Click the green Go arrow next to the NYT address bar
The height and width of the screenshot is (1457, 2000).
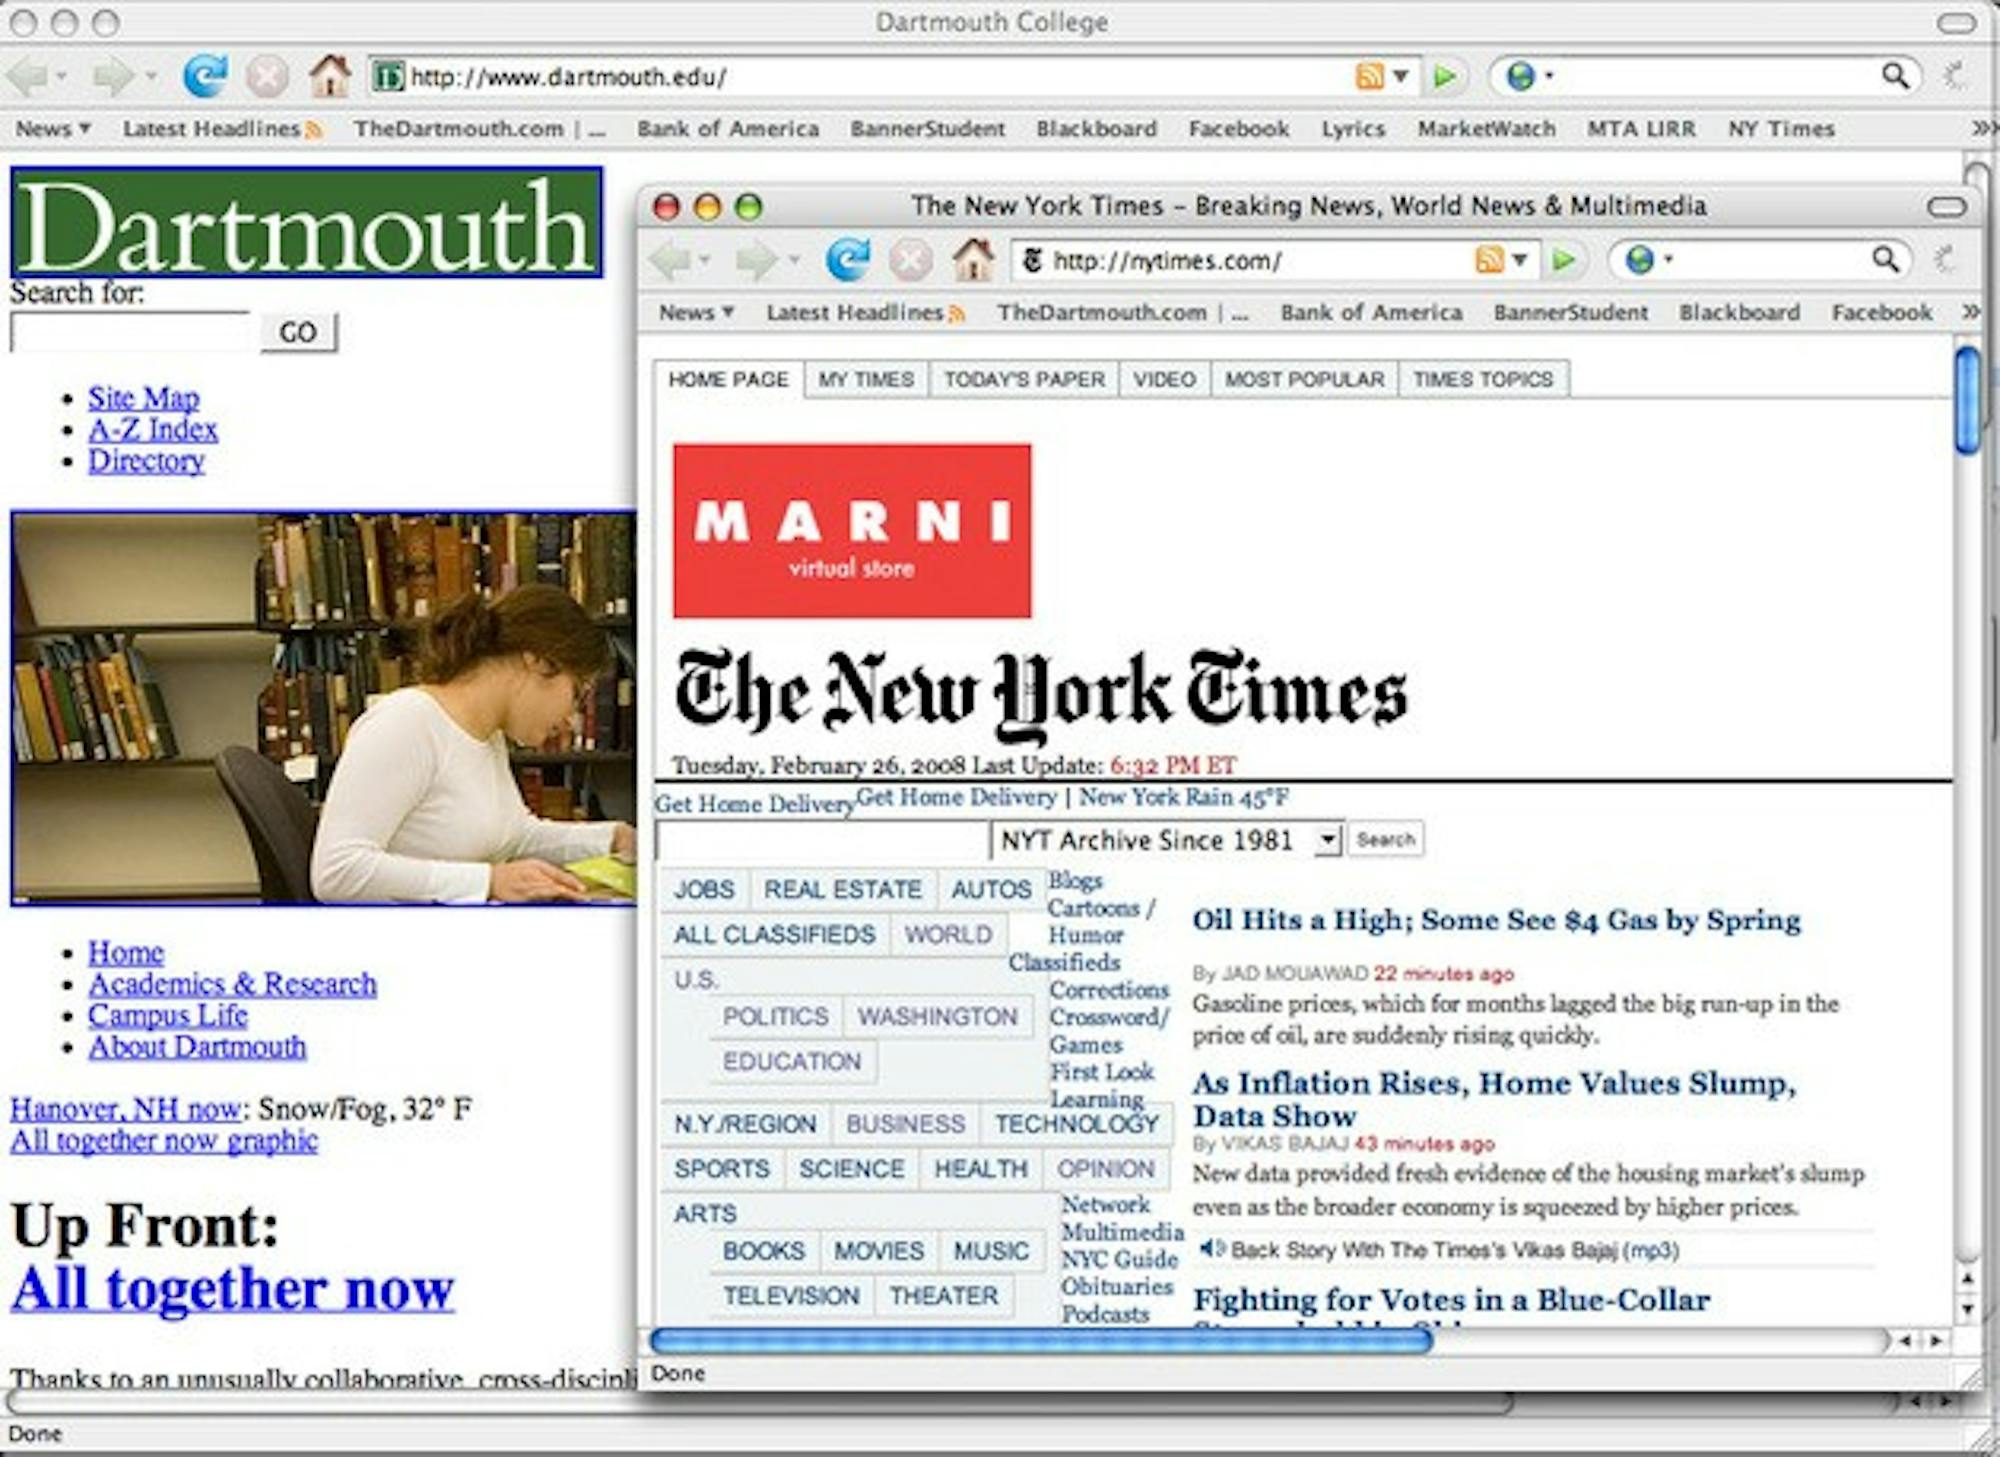(x=1563, y=259)
